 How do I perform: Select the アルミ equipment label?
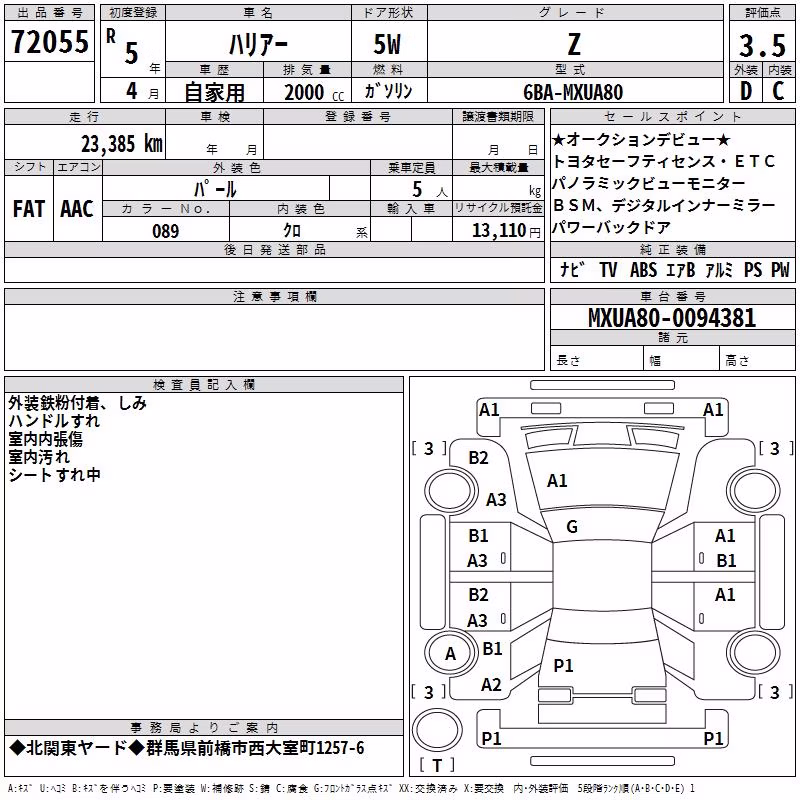(x=719, y=269)
